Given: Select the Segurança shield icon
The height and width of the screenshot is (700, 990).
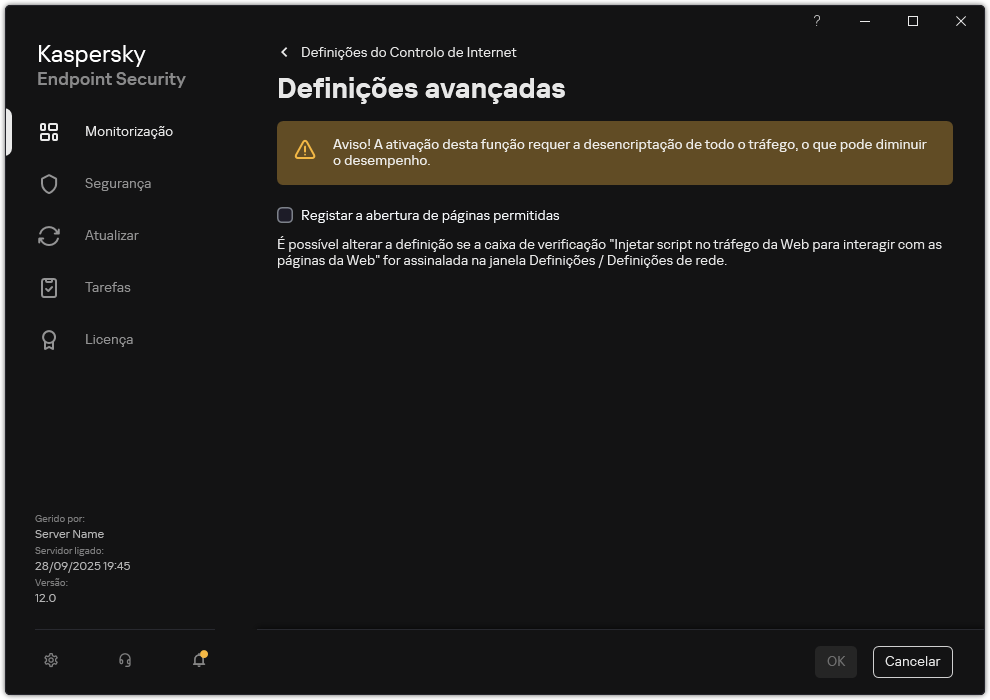Looking at the screenshot, I should point(49,183).
